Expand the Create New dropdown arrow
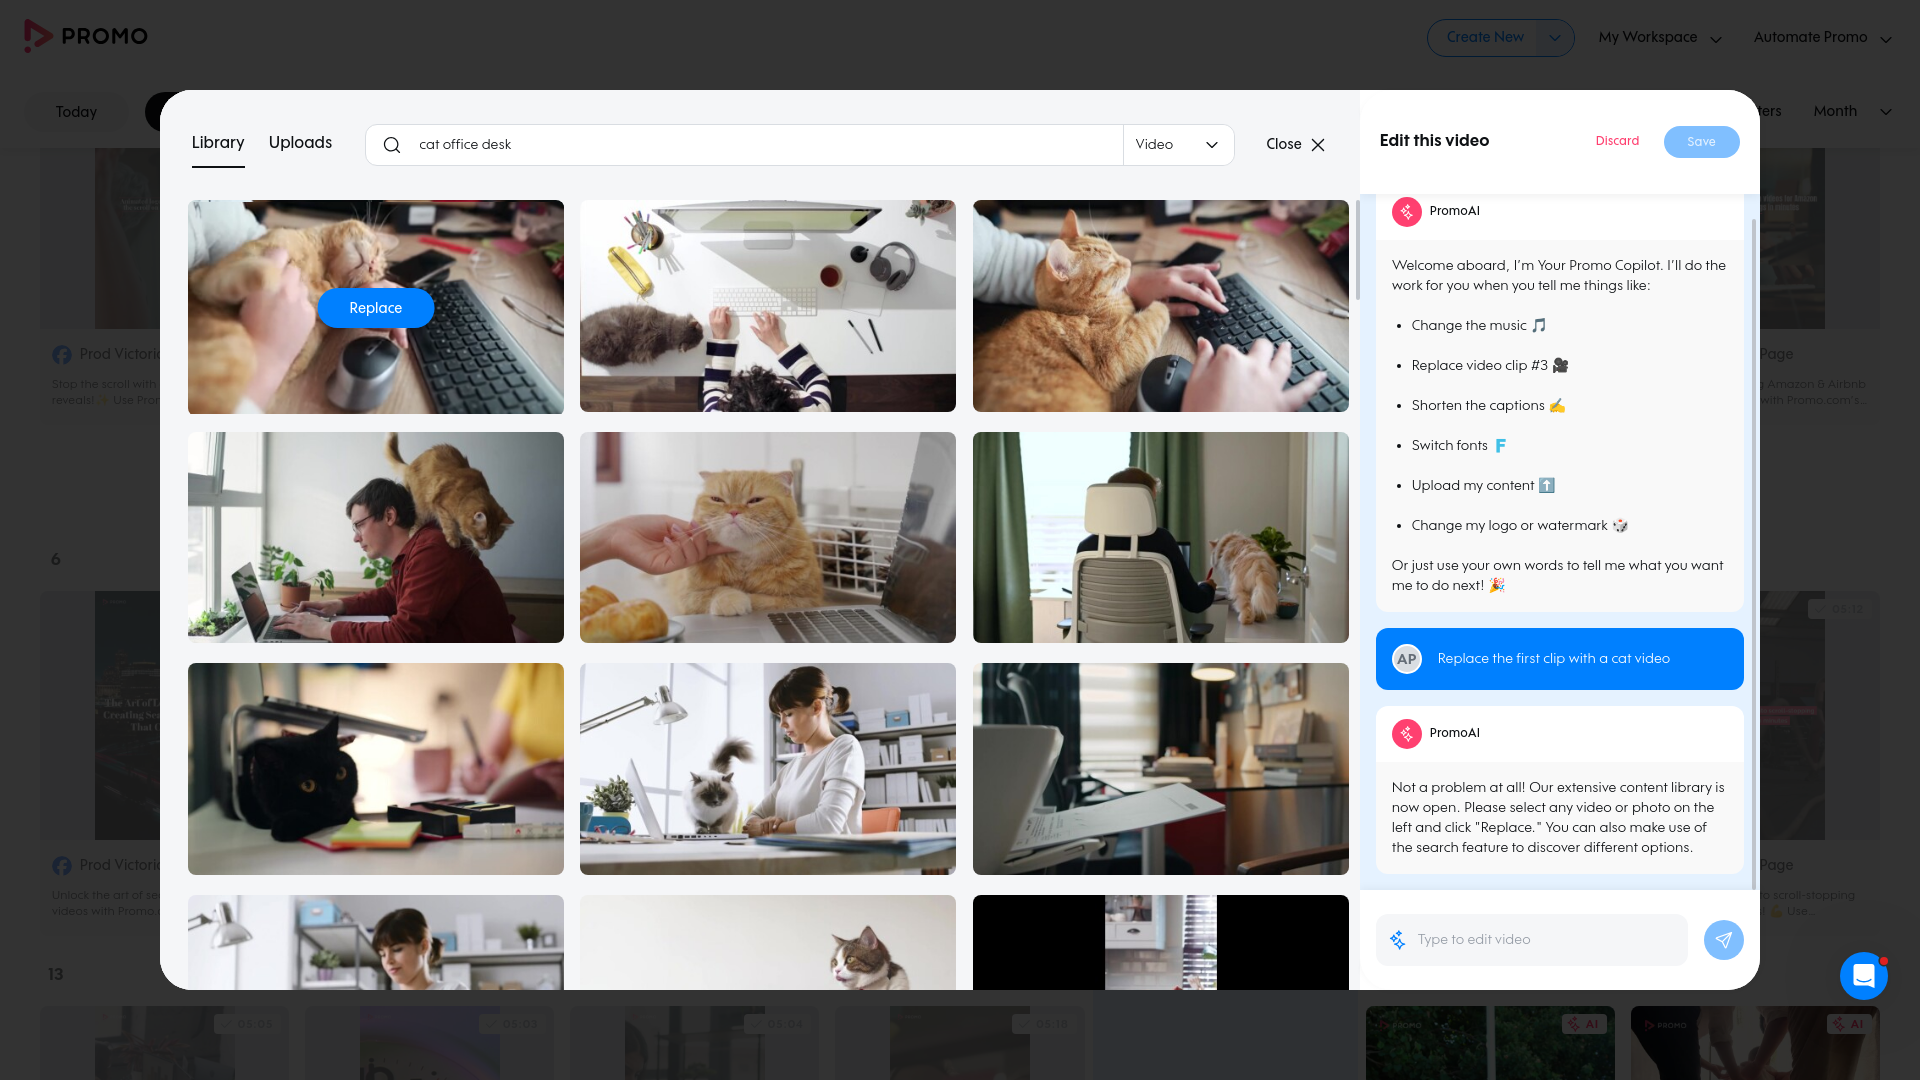 tap(1554, 38)
